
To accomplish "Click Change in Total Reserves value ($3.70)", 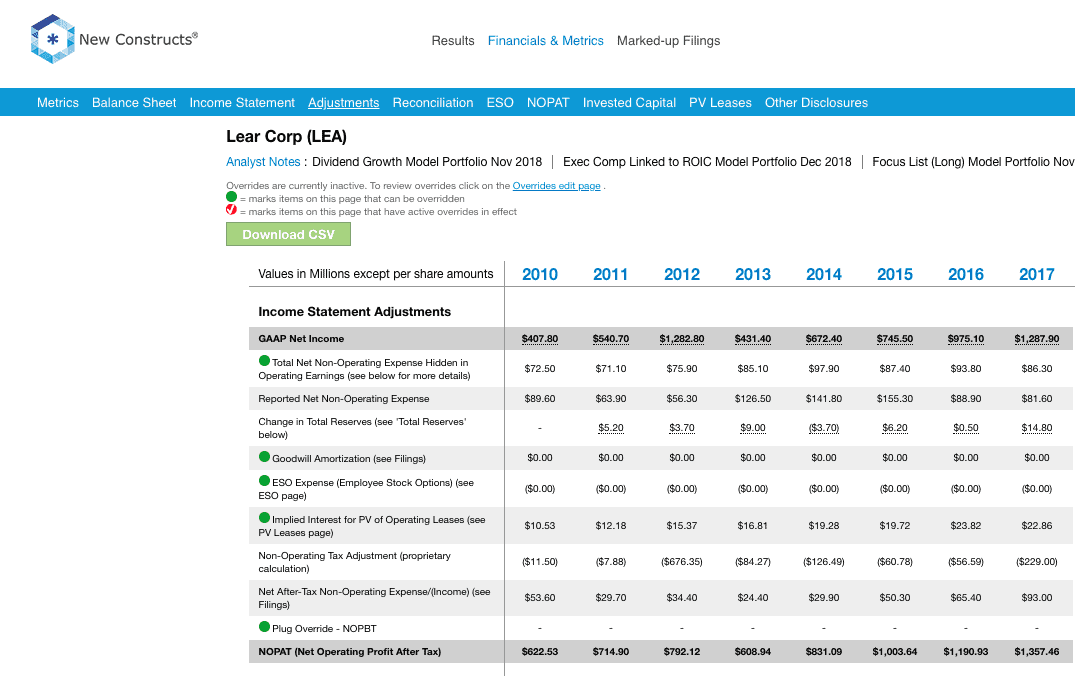I will tap(823, 428).
